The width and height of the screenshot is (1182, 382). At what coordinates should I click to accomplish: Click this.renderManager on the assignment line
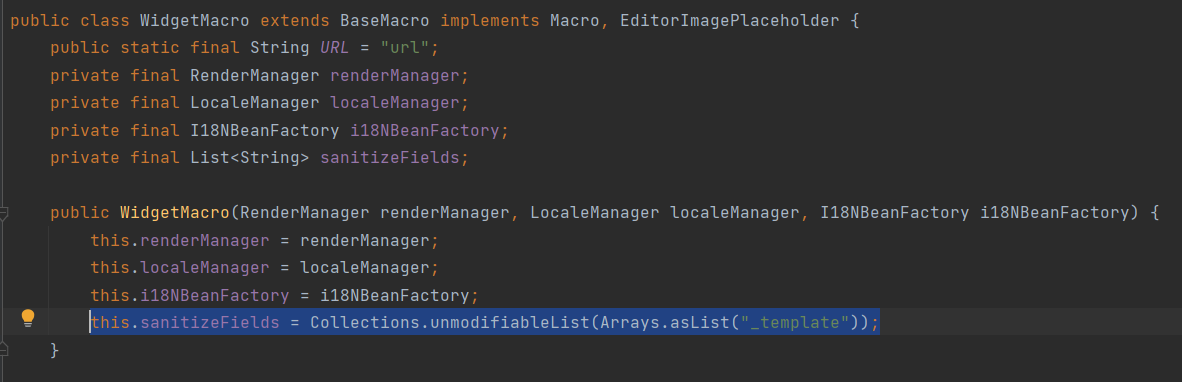180,242
